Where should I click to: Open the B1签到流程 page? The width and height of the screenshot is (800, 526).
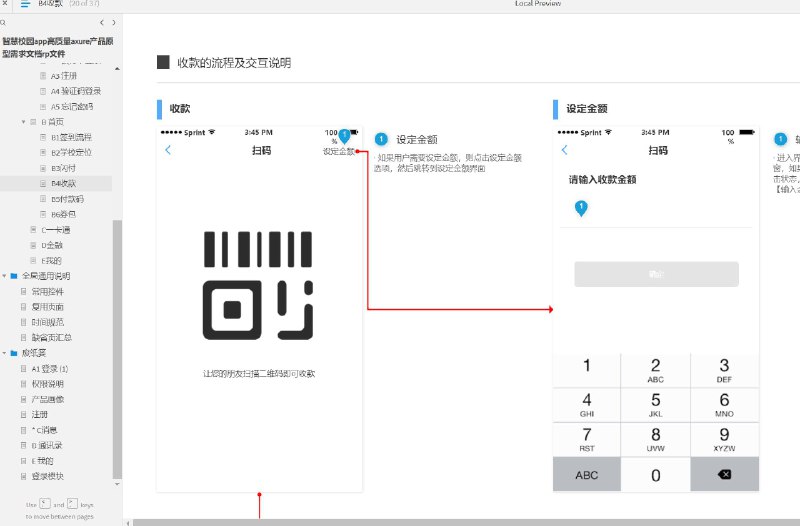coord(71,137)
